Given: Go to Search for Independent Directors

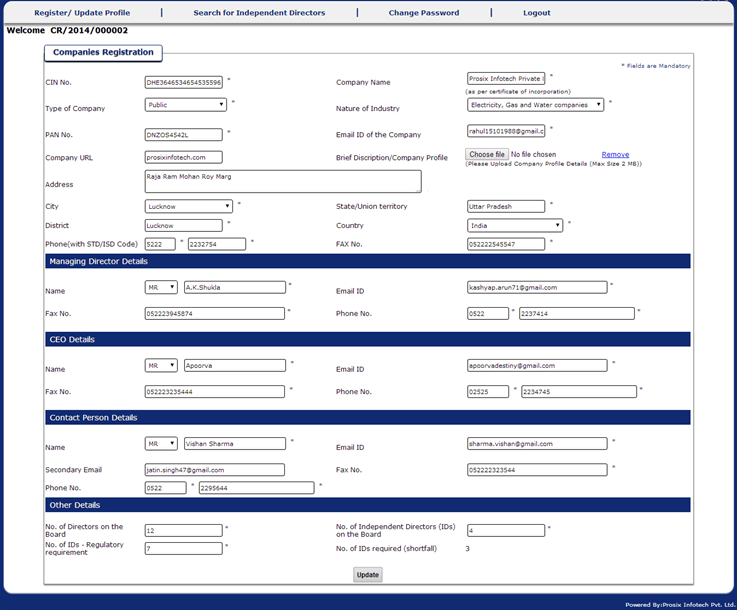Looking at the screenshot, I should [x=259, y=13].
